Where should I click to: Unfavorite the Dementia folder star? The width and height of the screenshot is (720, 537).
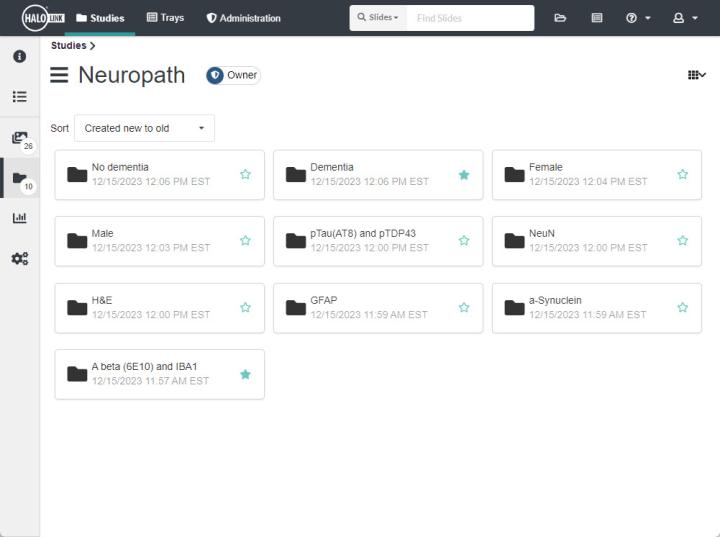point(464,174)
